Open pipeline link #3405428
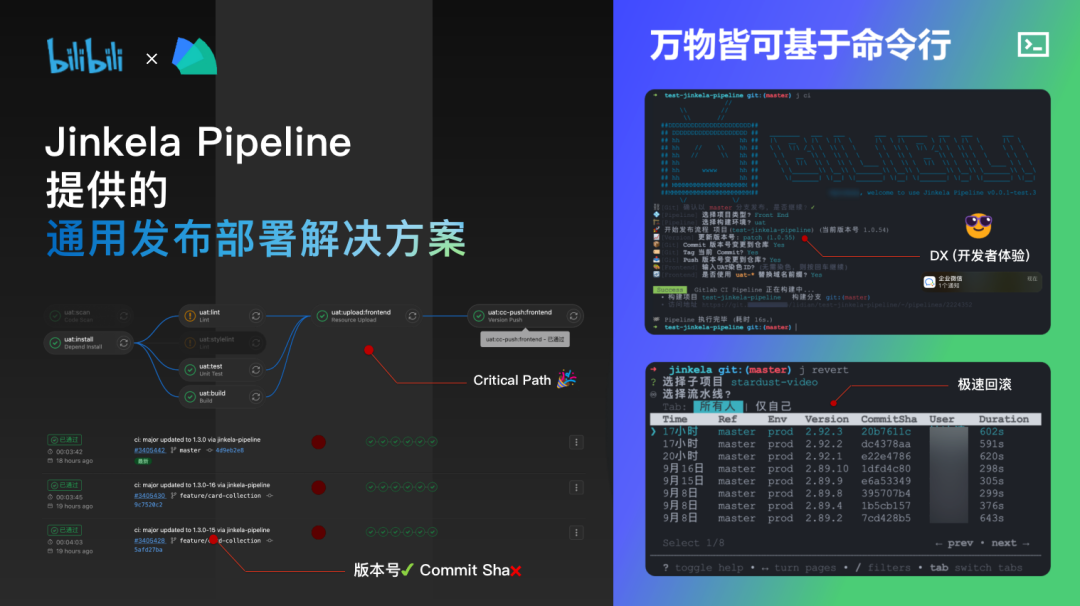1080x606 pixels. [149, 541]
